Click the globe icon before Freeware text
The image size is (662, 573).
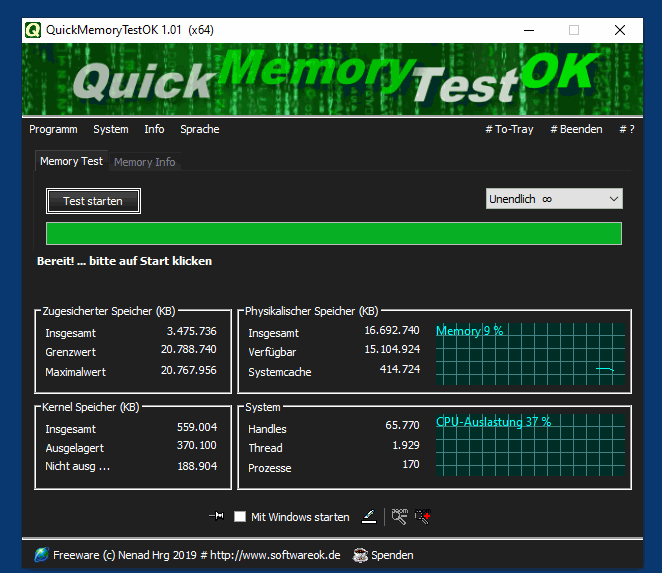(41, 554)
